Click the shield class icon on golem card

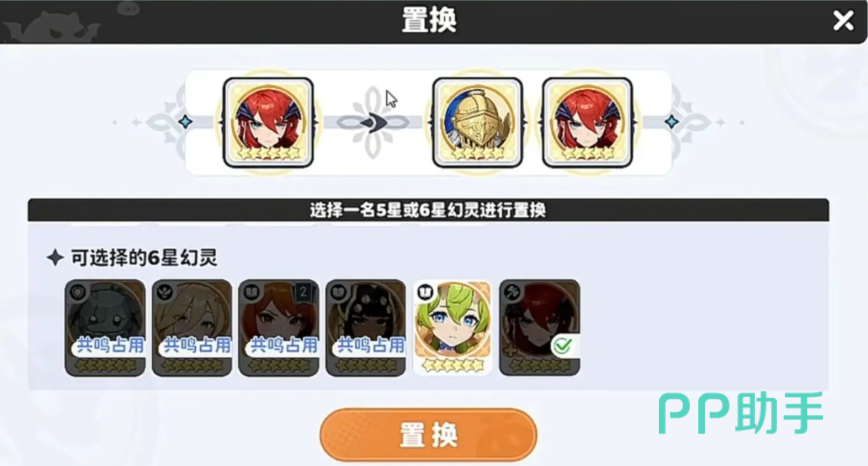78,292
